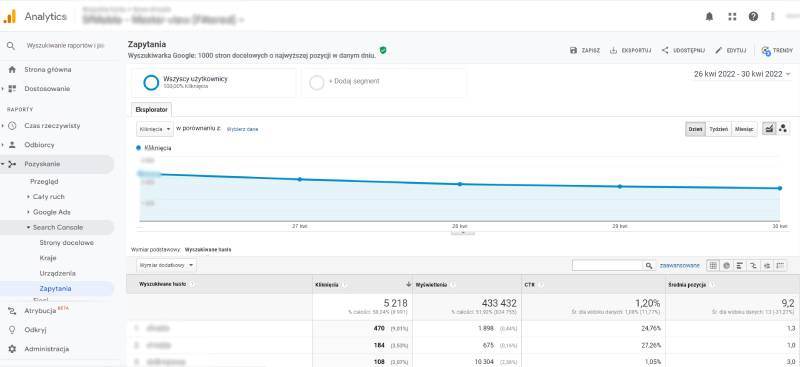Screen dimensions: 800x367
Task: Click the 28 kwi chart data point
Action: [460, 184]
